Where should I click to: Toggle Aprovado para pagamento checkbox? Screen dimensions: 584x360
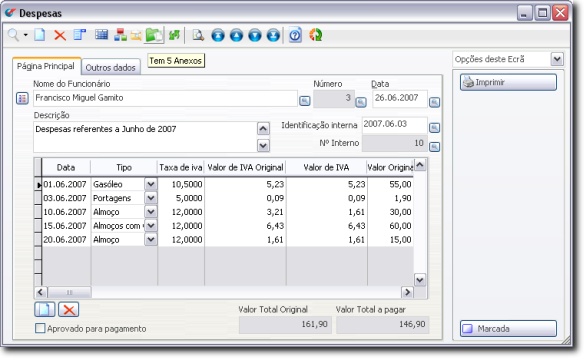tap(39, 328)
